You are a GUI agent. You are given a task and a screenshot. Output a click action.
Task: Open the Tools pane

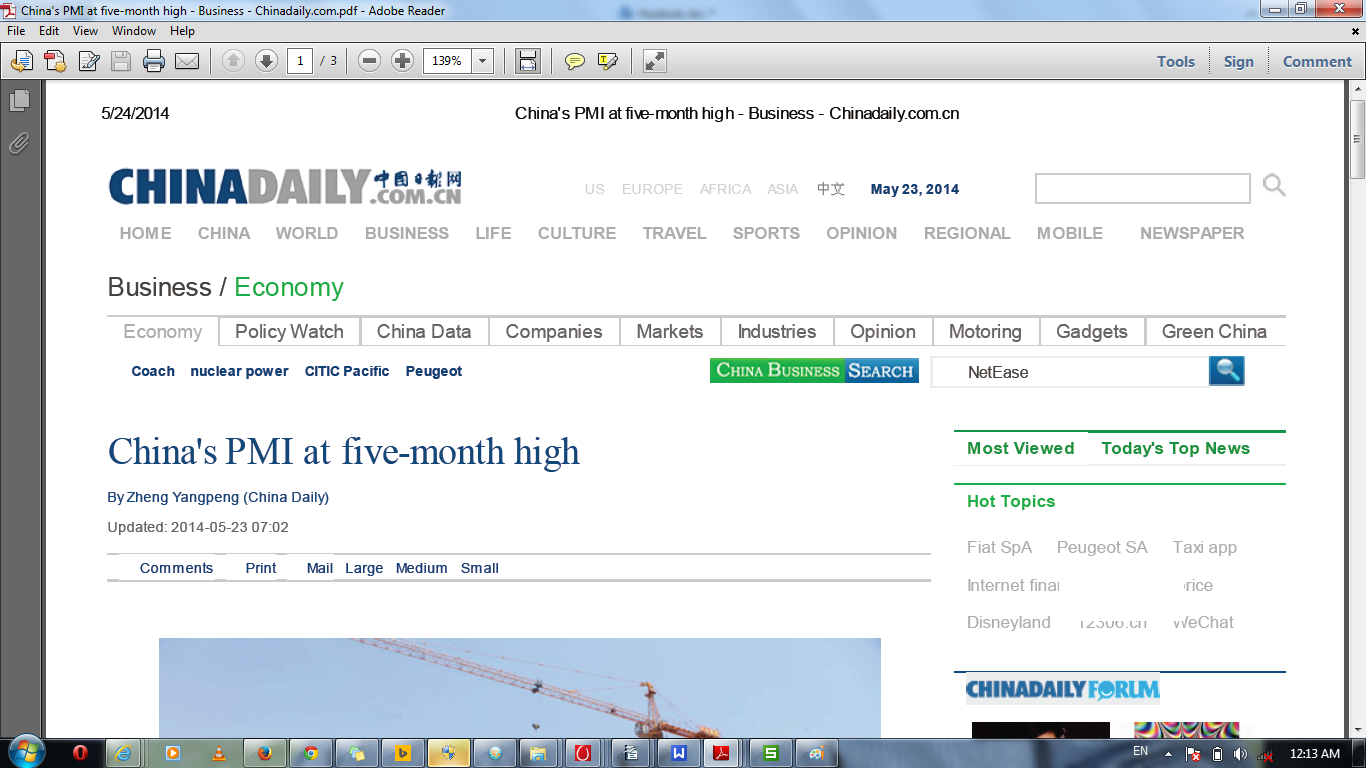[x=1176, y=61]
